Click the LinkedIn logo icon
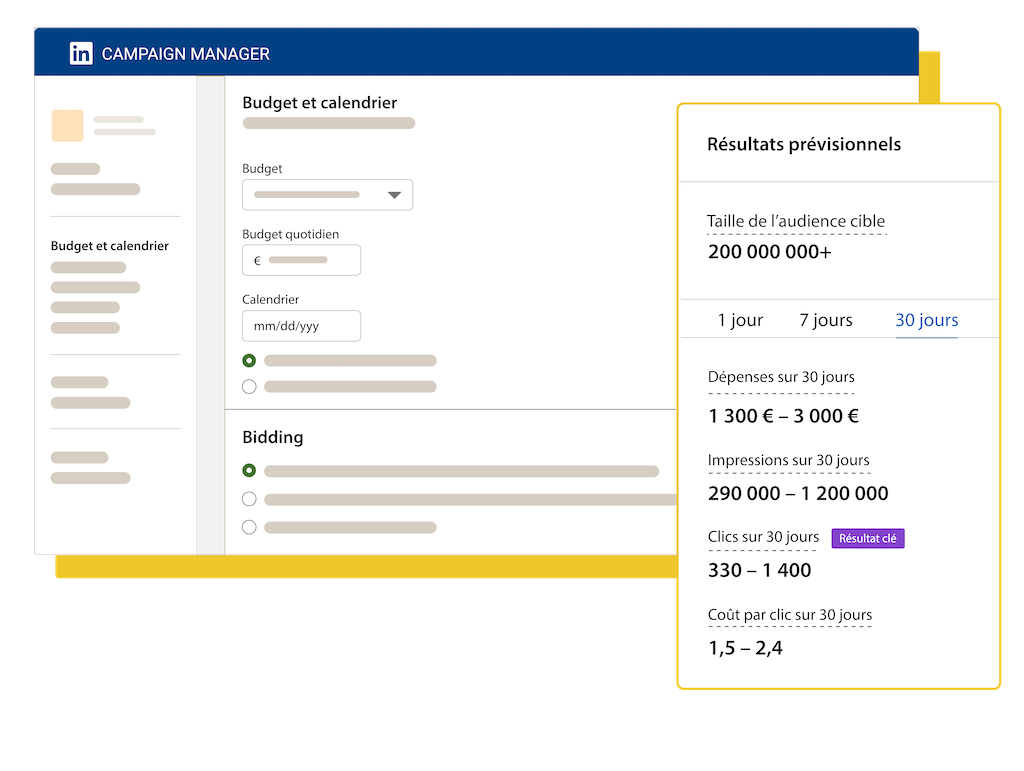This screenshot has height=771, width=1024. click(x=81, y=54)
